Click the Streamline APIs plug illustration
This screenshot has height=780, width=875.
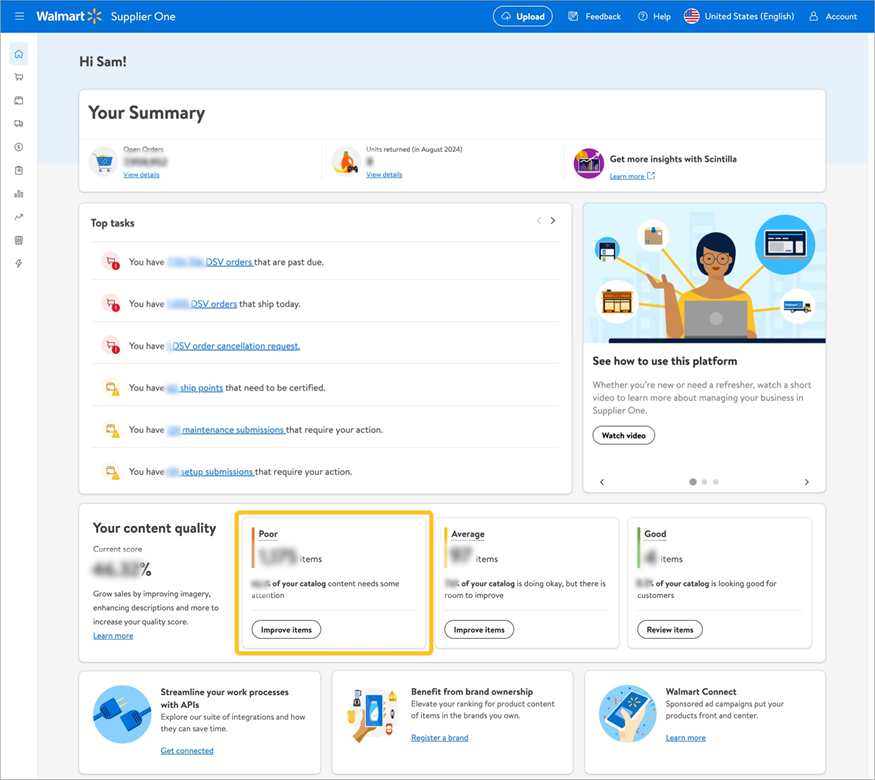[x=122, y=714]
